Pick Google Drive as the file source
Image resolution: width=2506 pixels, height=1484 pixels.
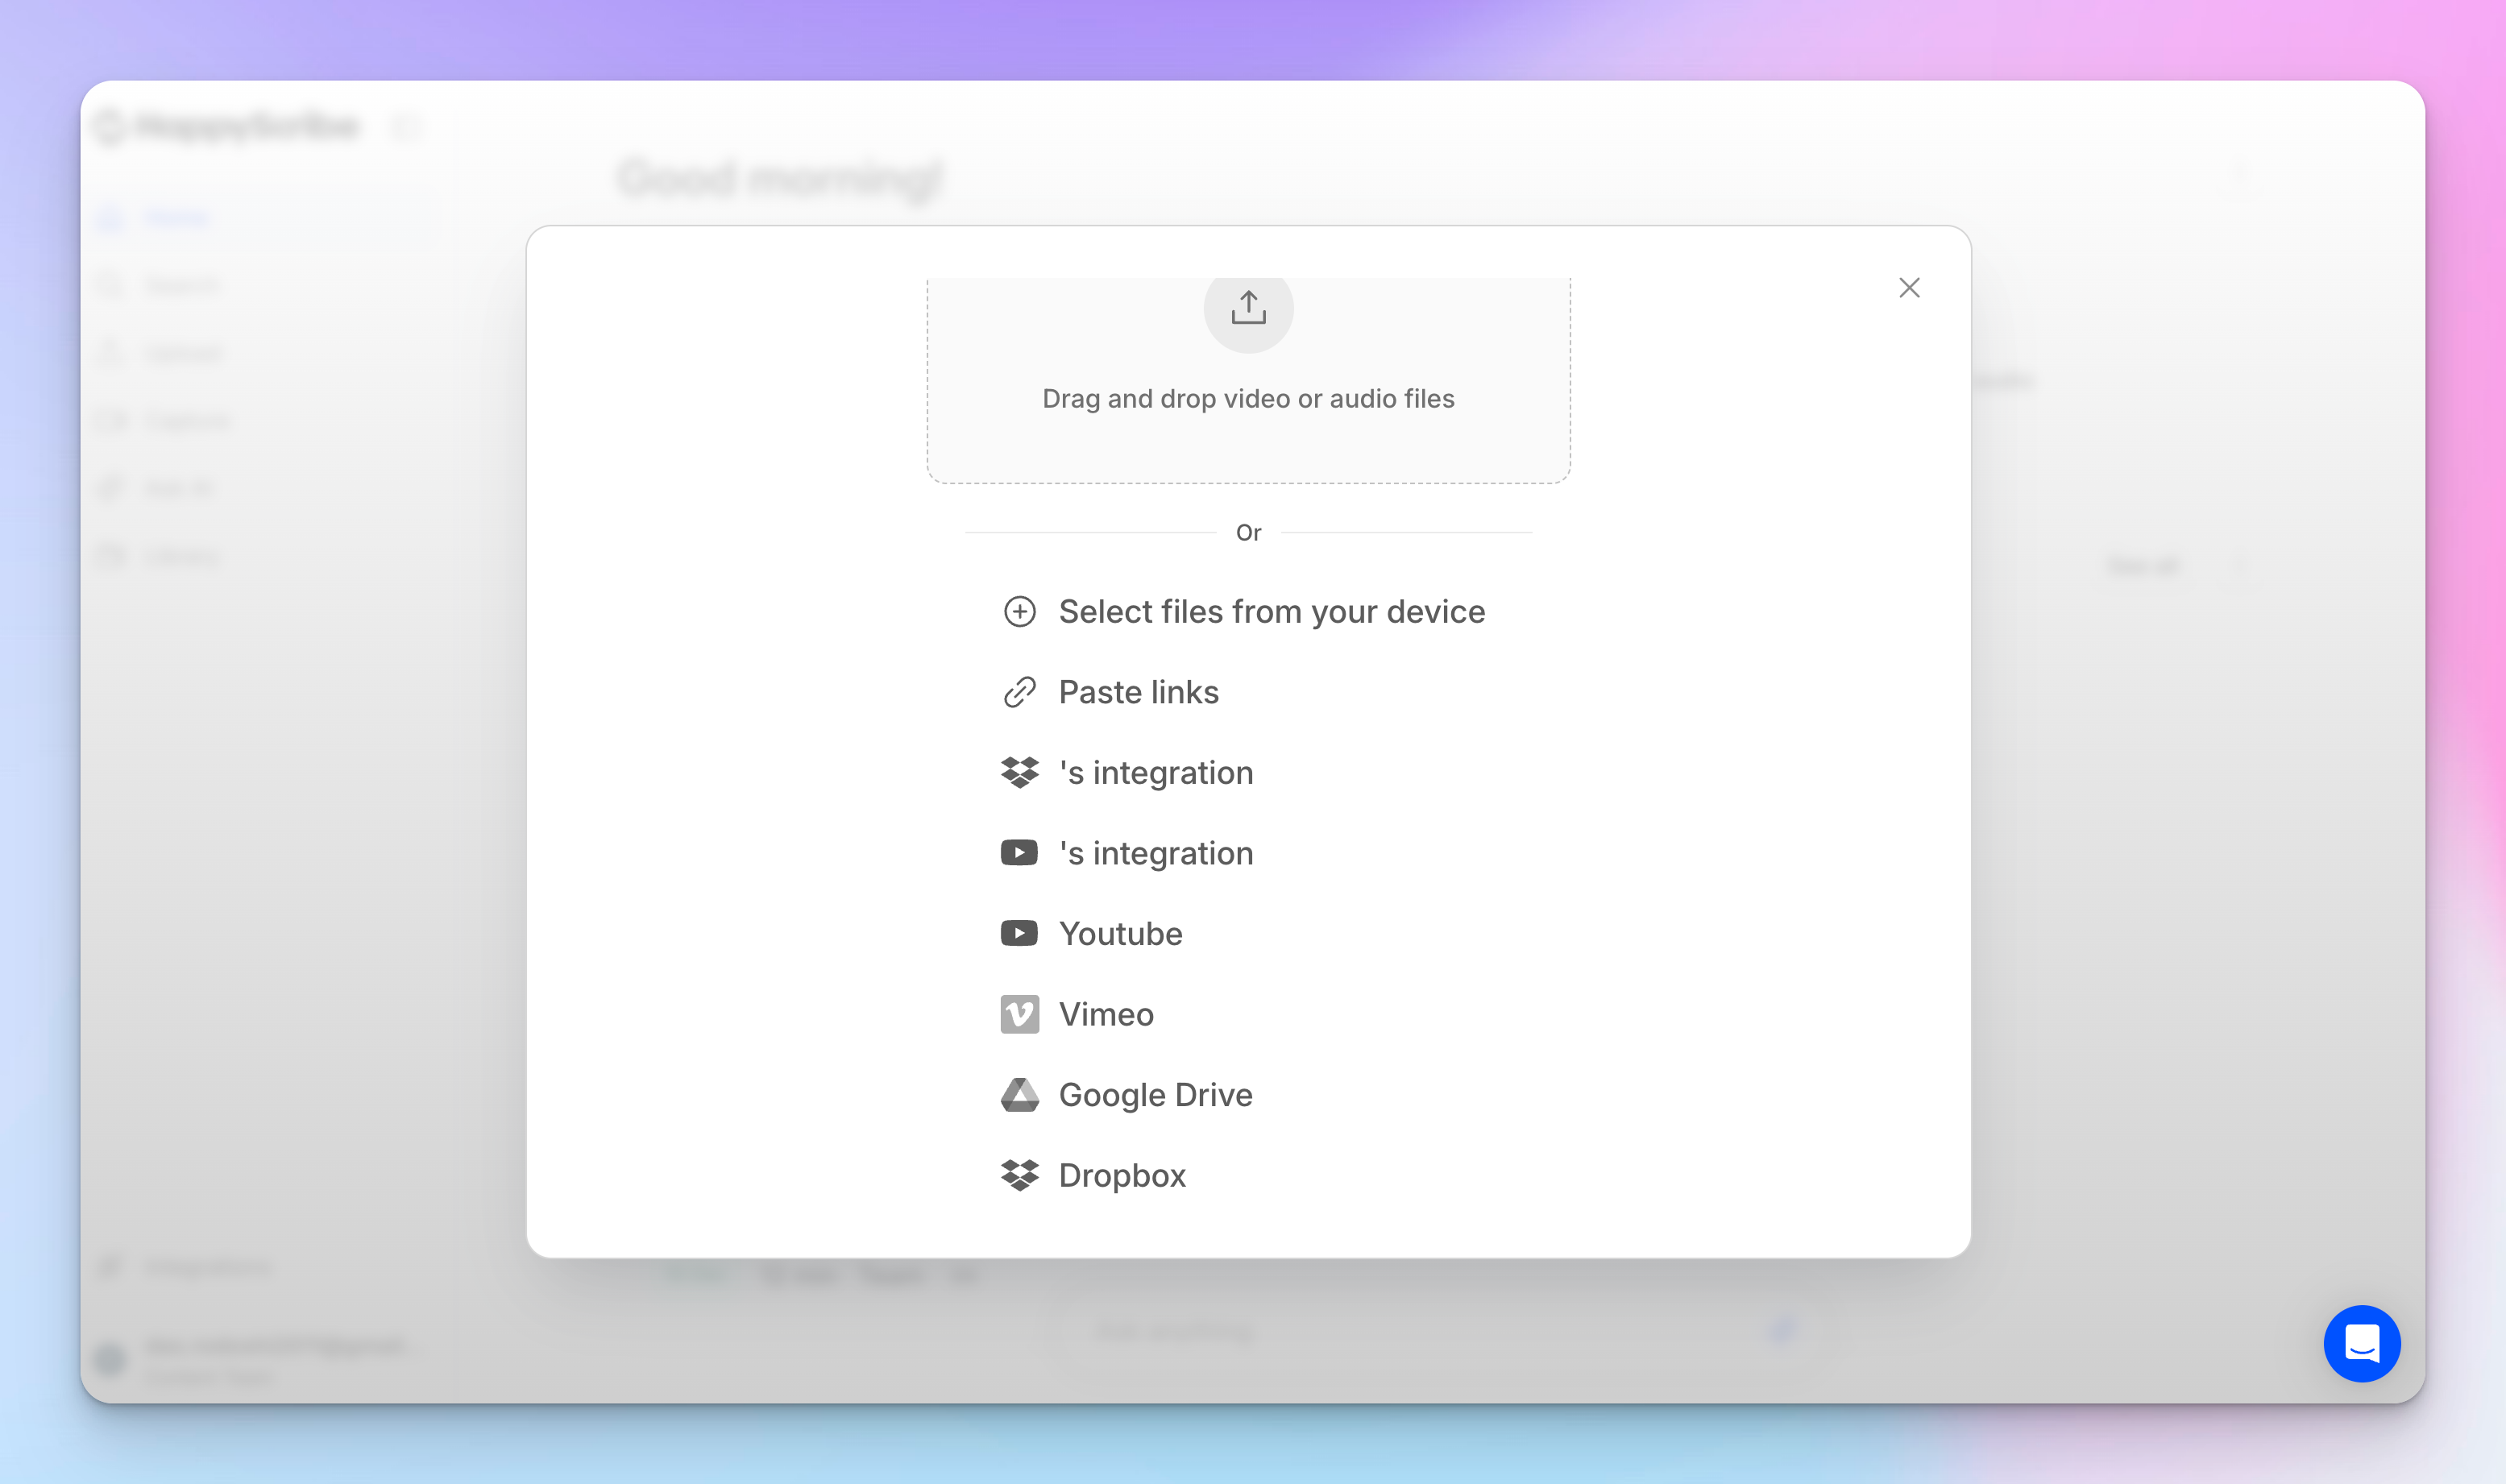pyautogui.click(x=1155, y=1094)
